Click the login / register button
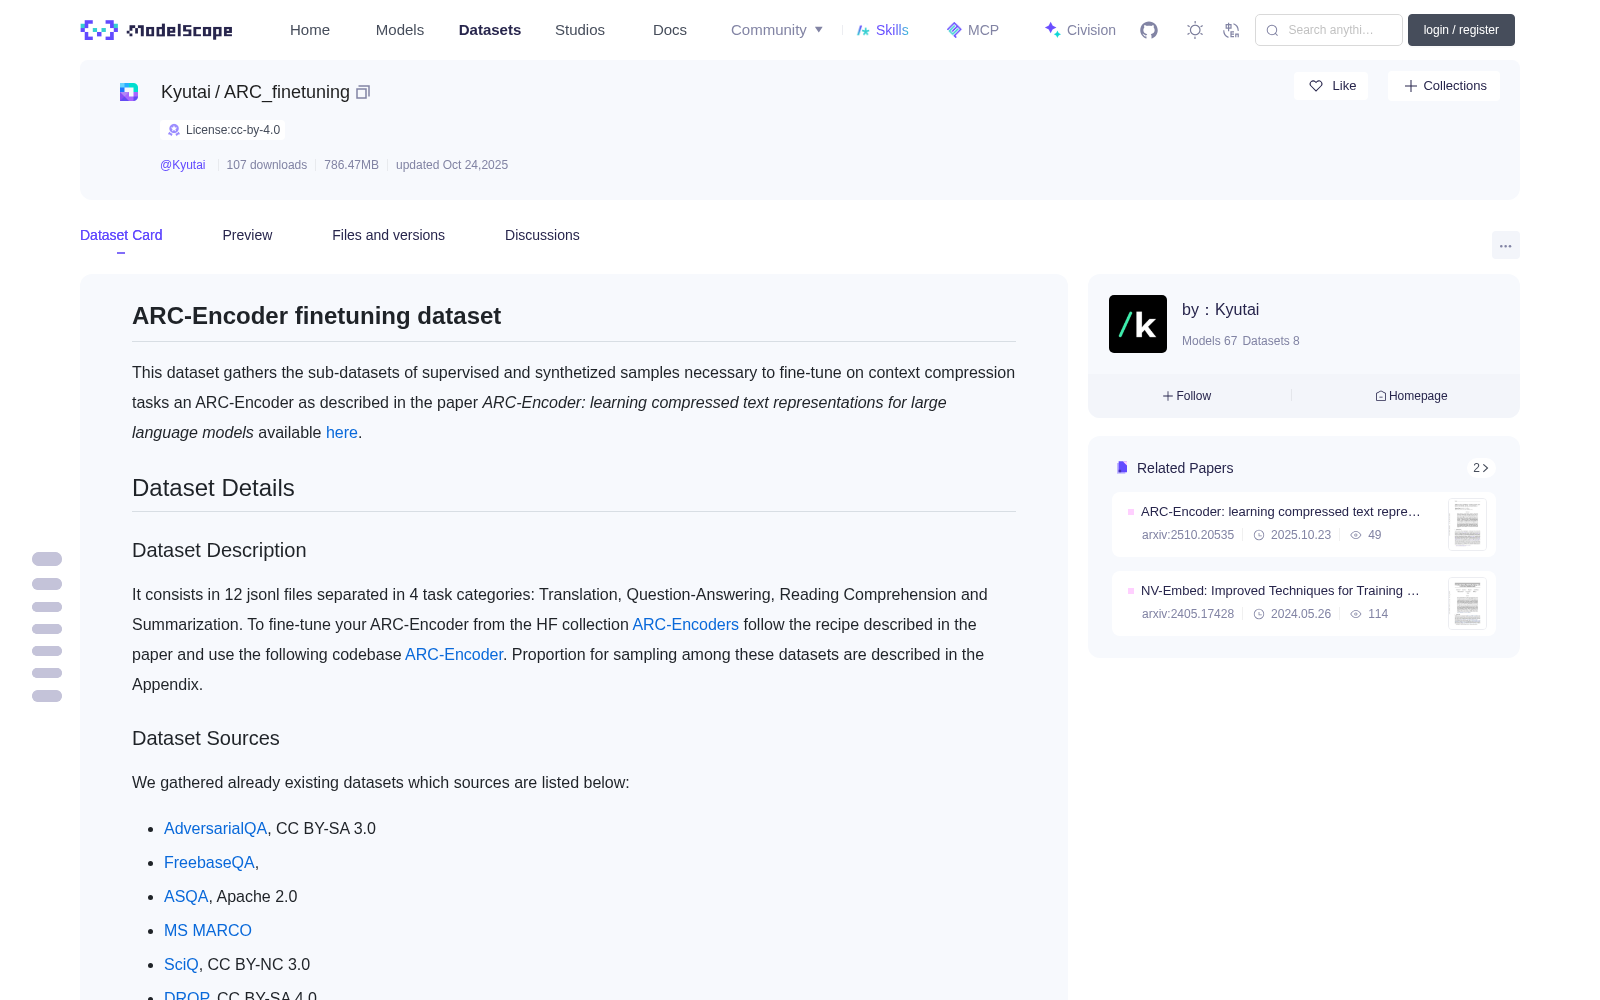1600x1000 pixels. coord(1461,30)
